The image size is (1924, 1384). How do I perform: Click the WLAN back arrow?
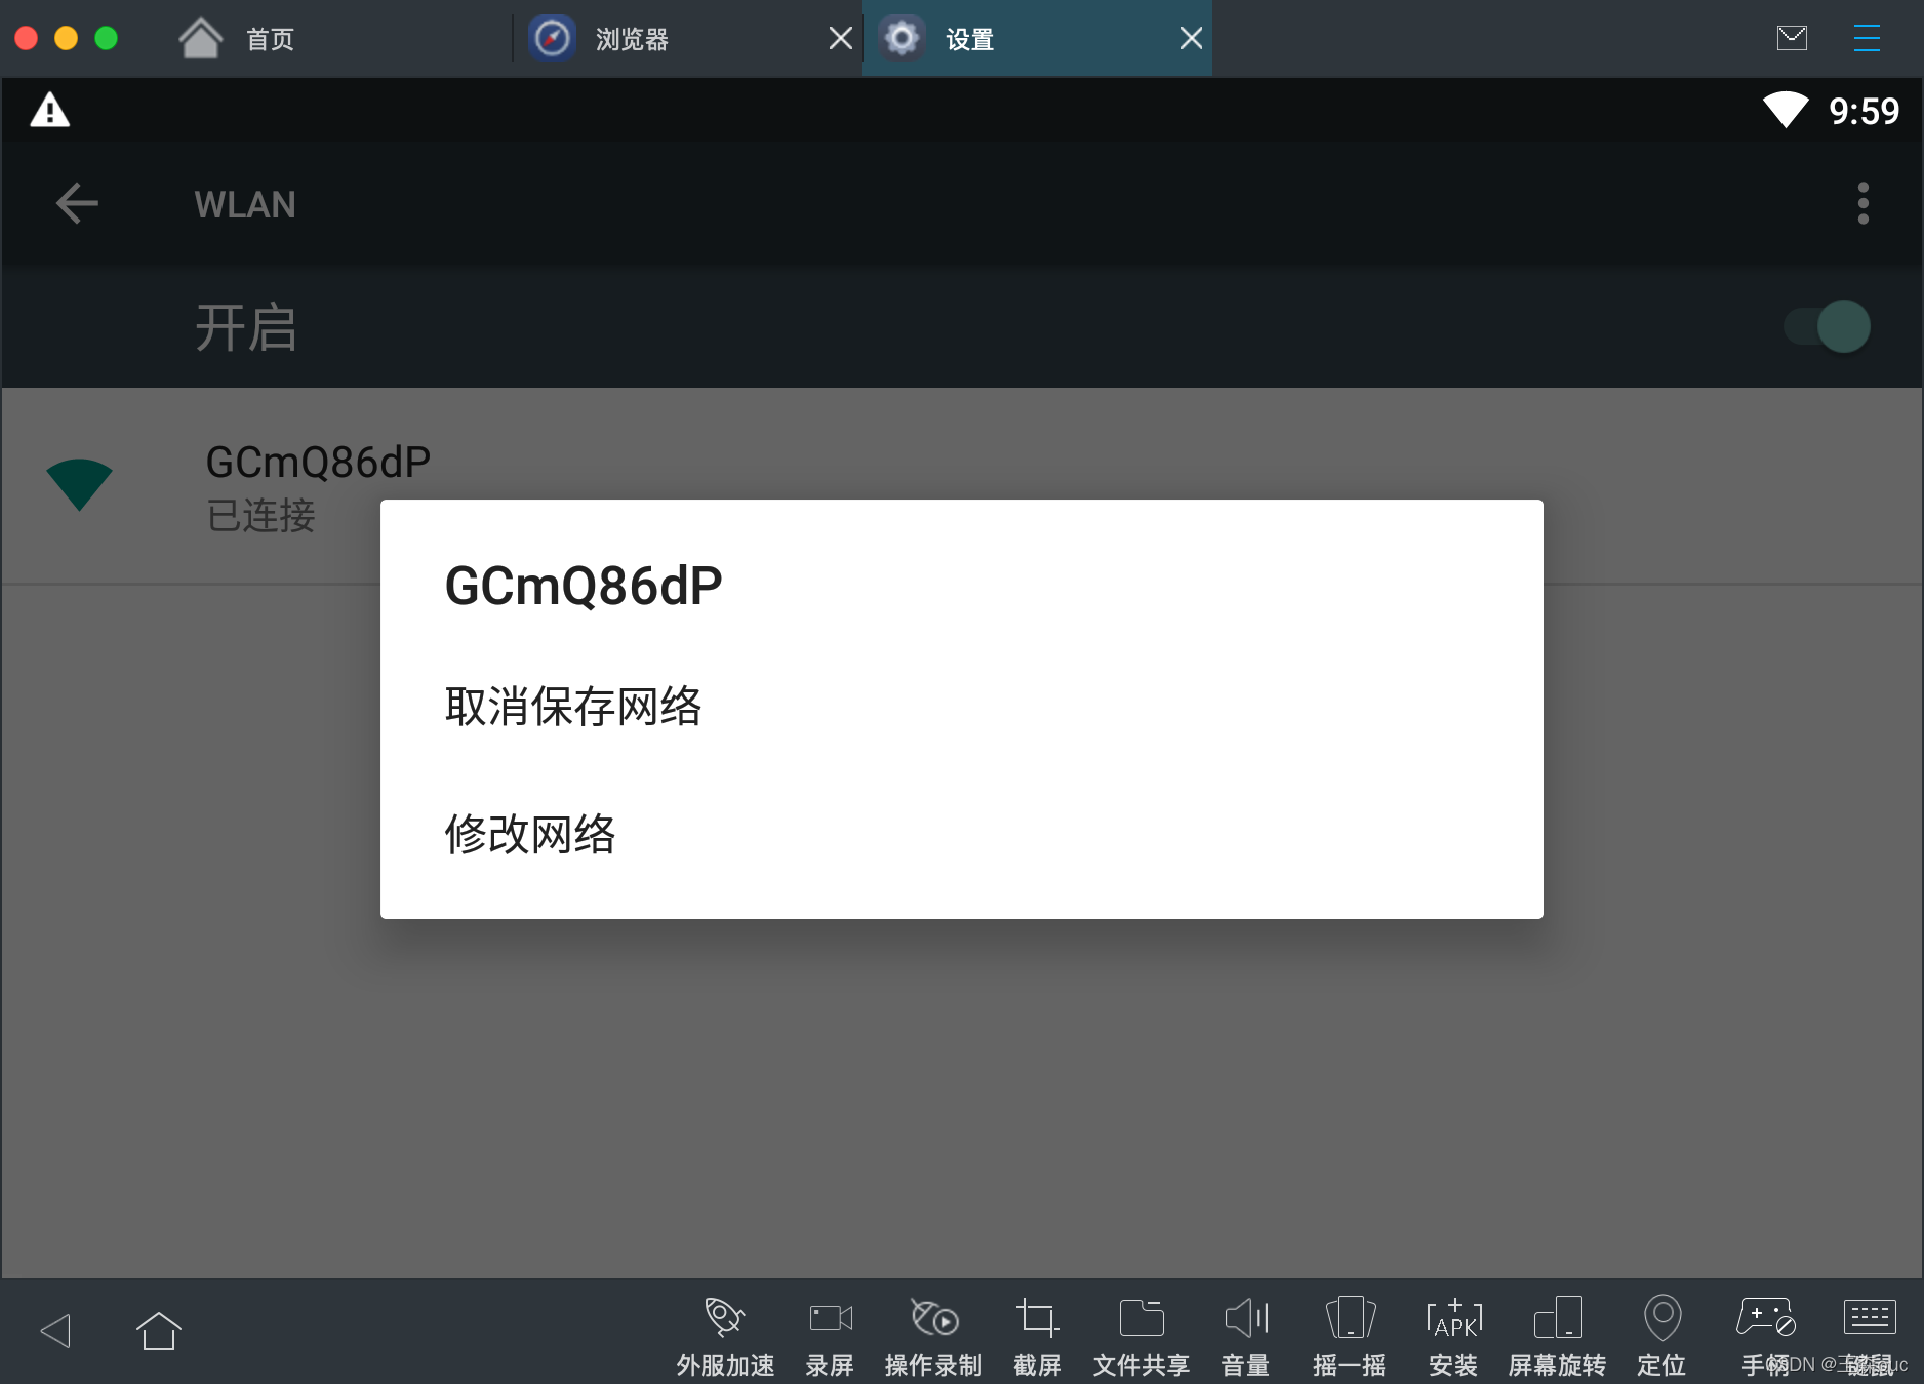76,204
